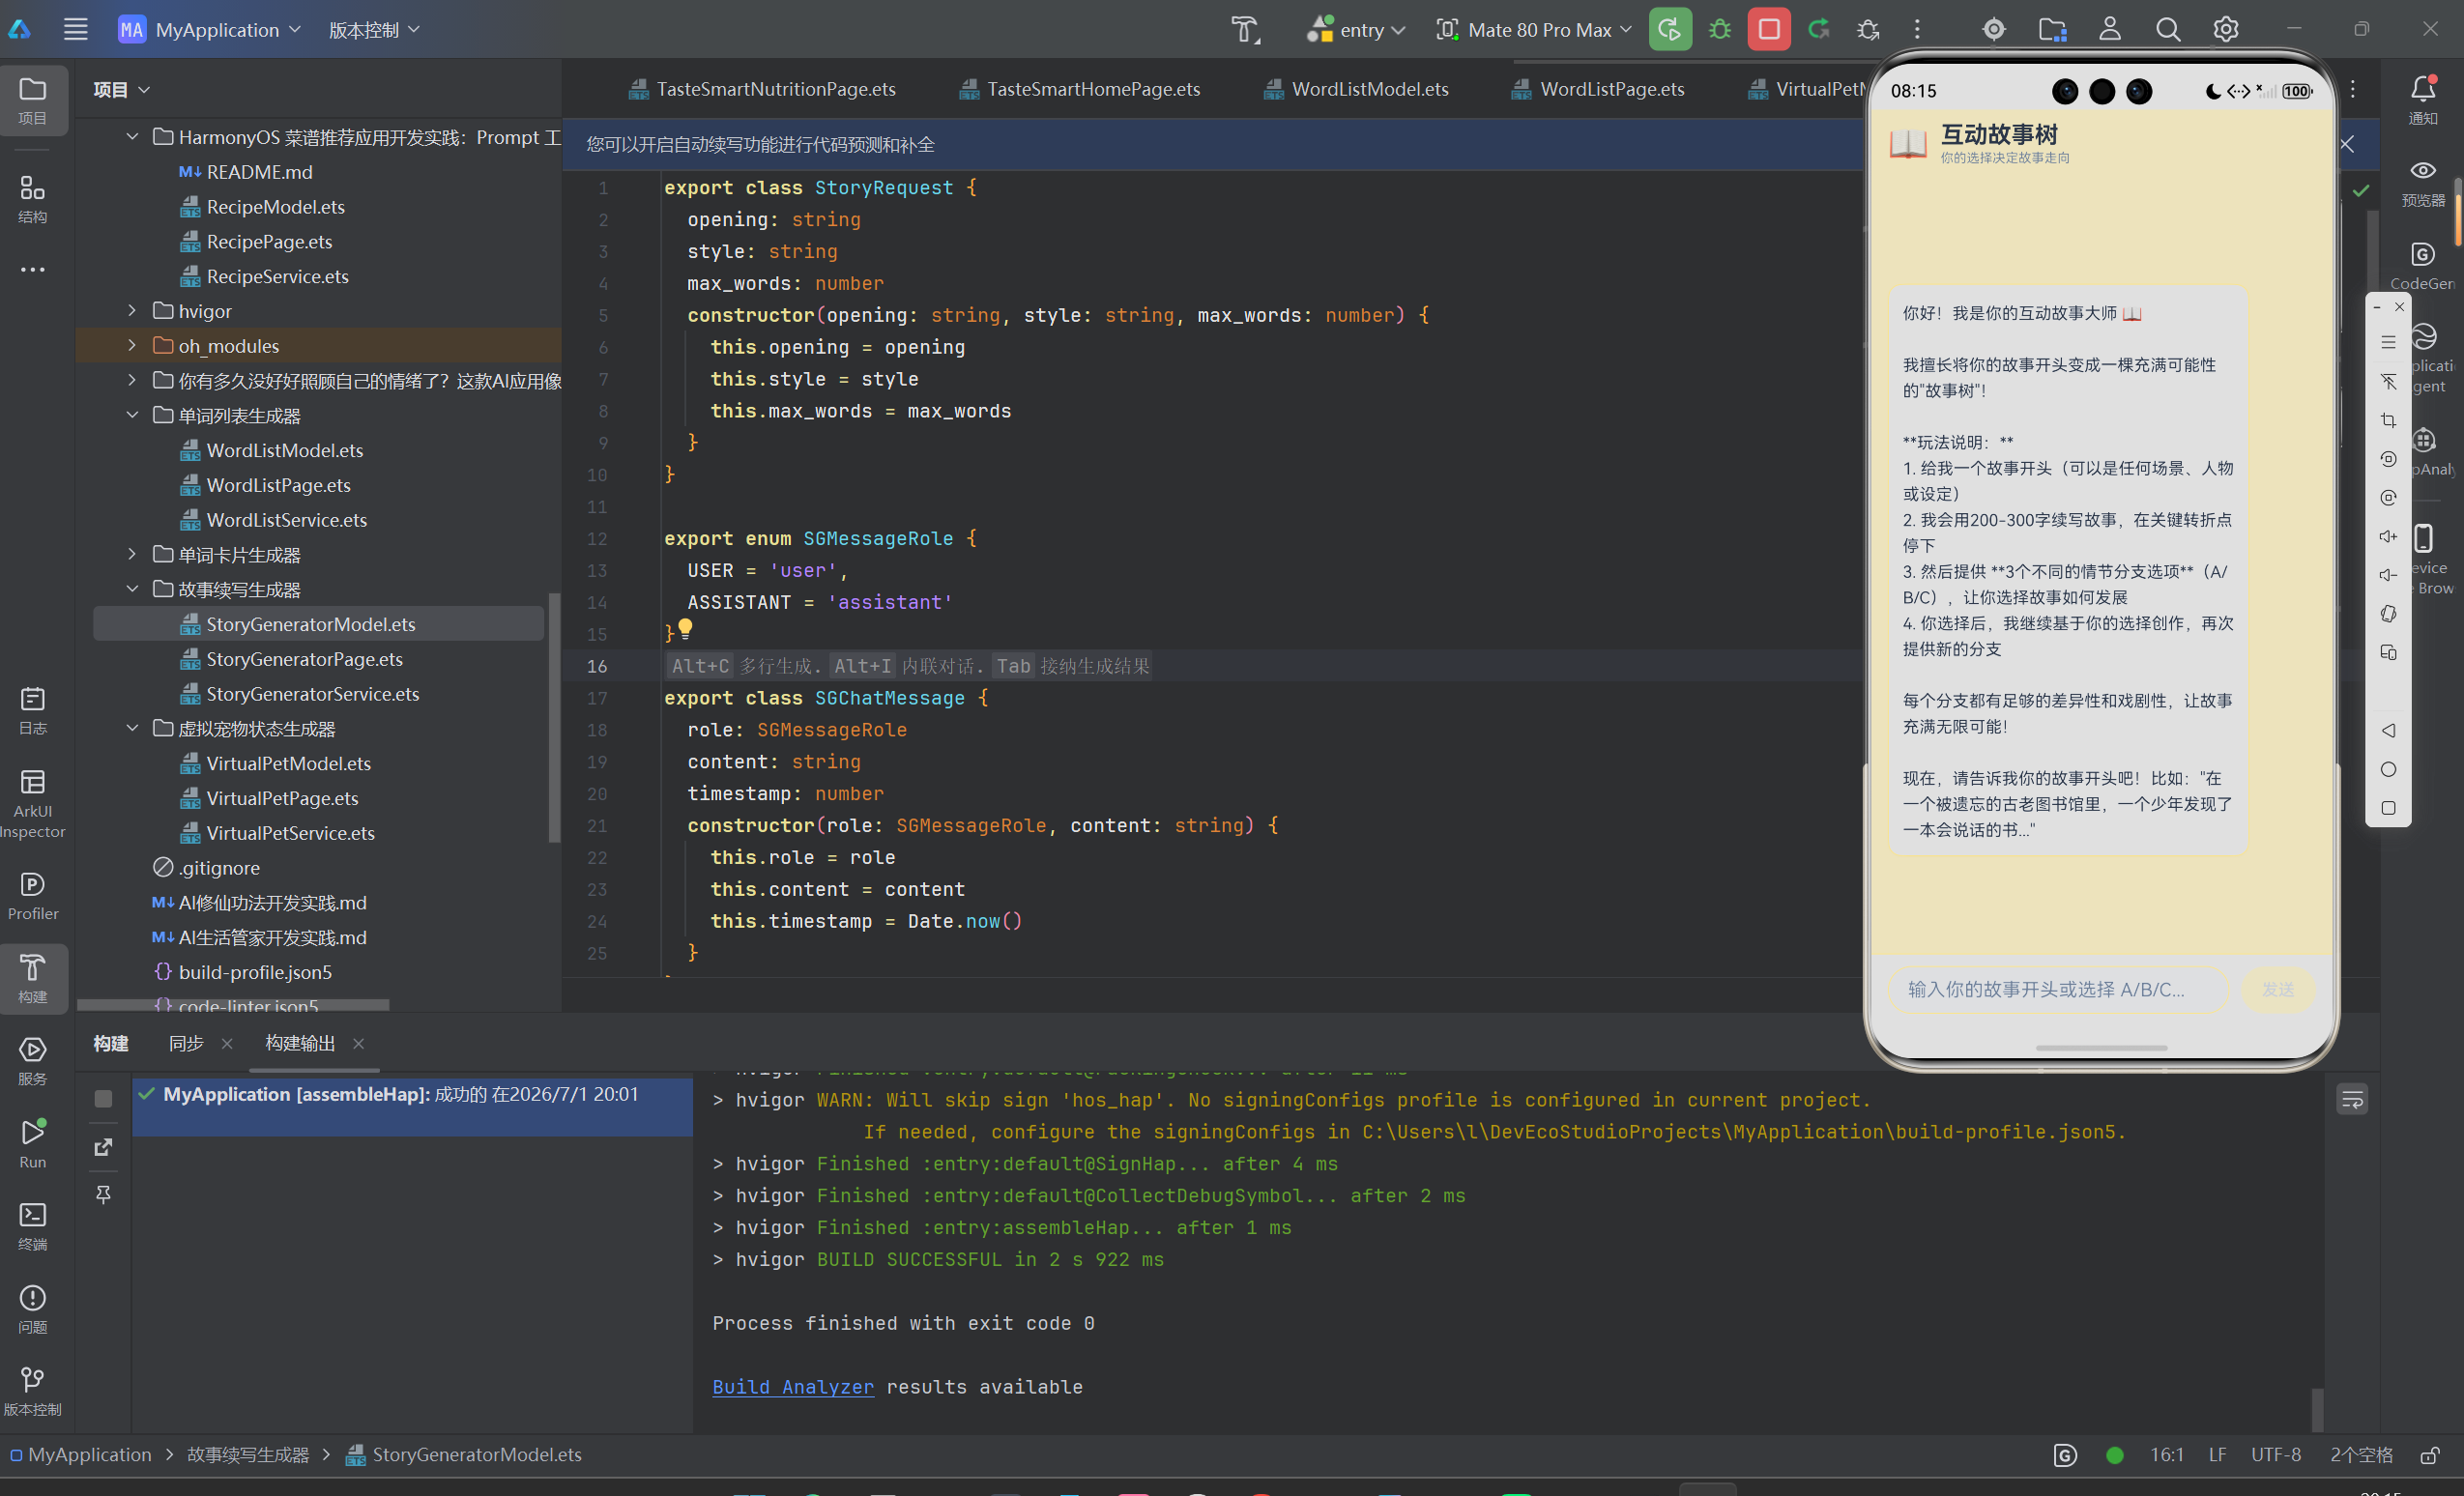Open the ArkUI Inspector panel
The height and width of the screenshot is (1496, 2464).
tap(33, 804)
